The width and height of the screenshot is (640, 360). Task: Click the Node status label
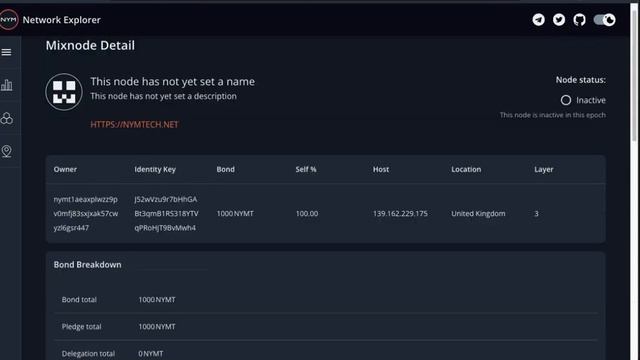coord(580,80)
